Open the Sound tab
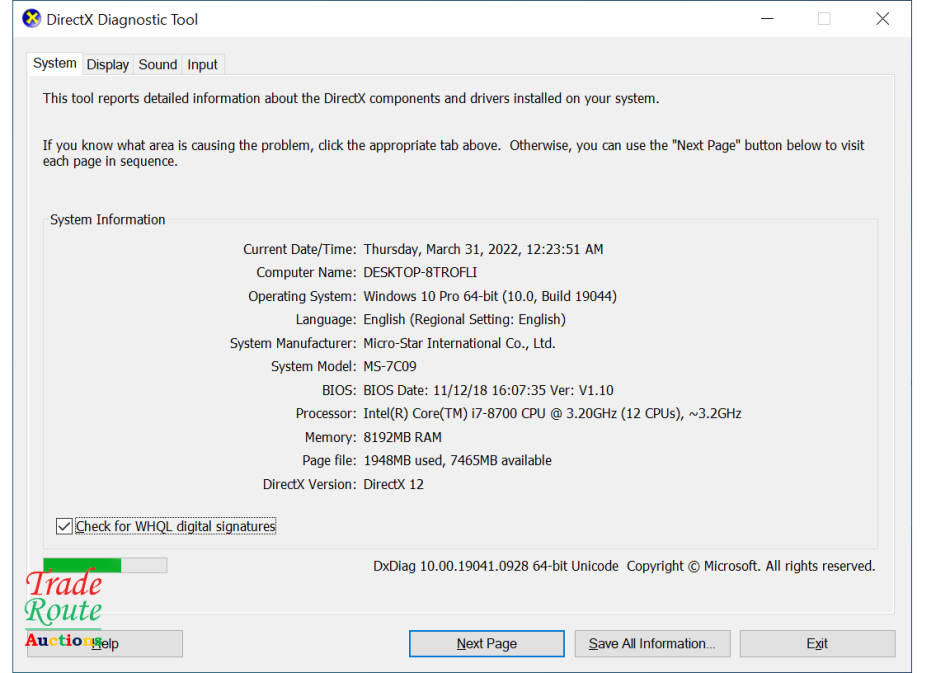950x673 pixels. (x=157, y=65)
